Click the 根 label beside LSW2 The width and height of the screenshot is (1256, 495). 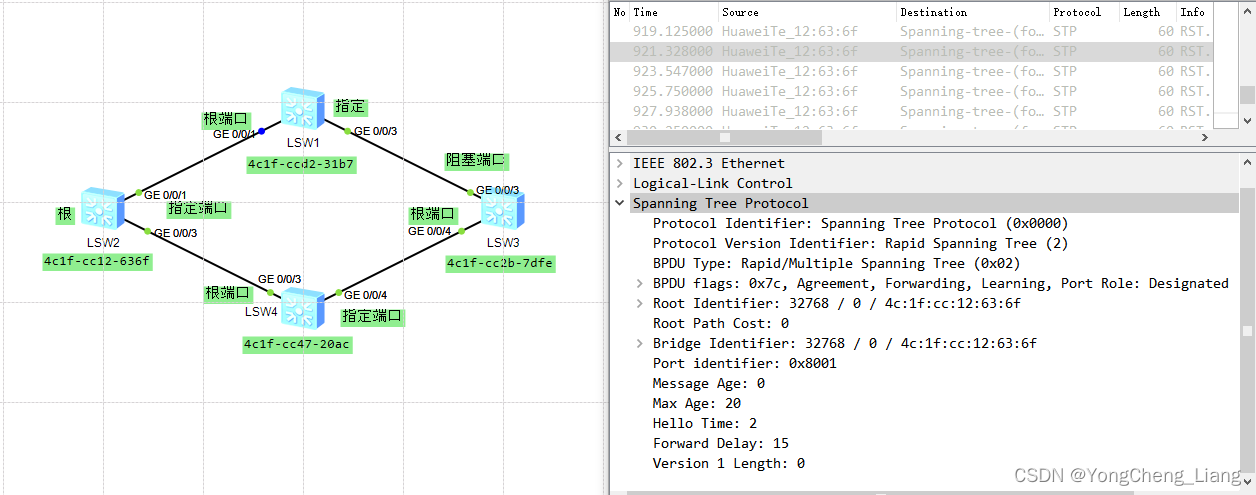point(64,215)
